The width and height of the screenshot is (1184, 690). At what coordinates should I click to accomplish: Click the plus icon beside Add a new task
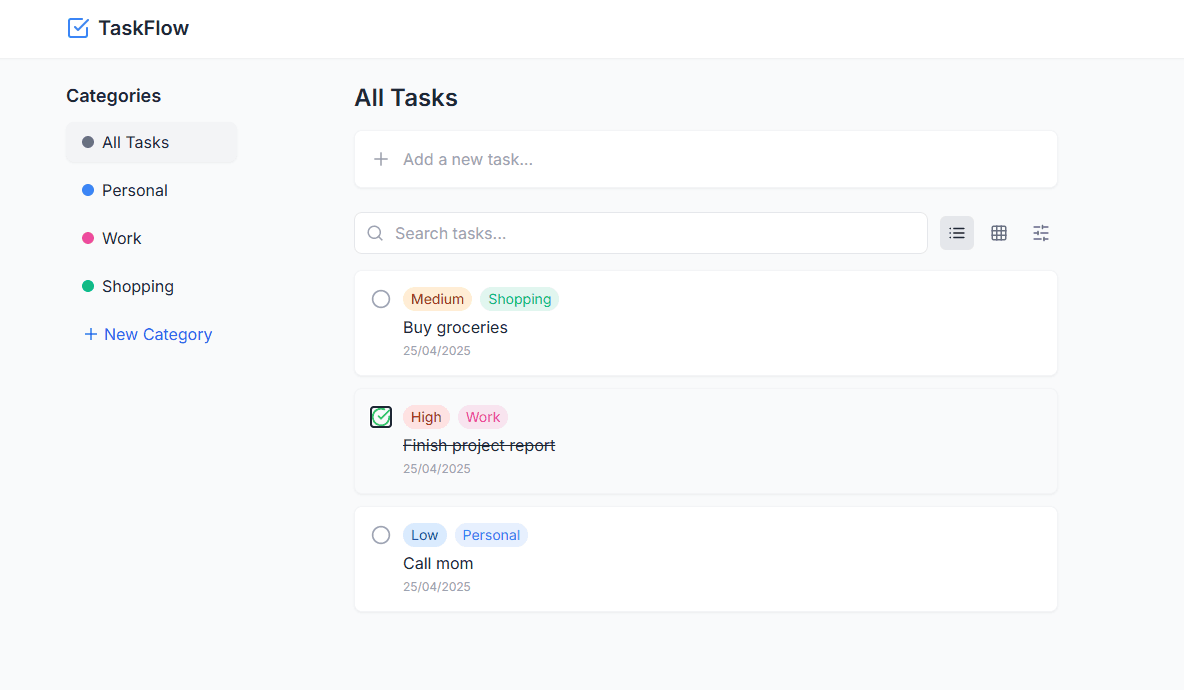click(381, 159)
